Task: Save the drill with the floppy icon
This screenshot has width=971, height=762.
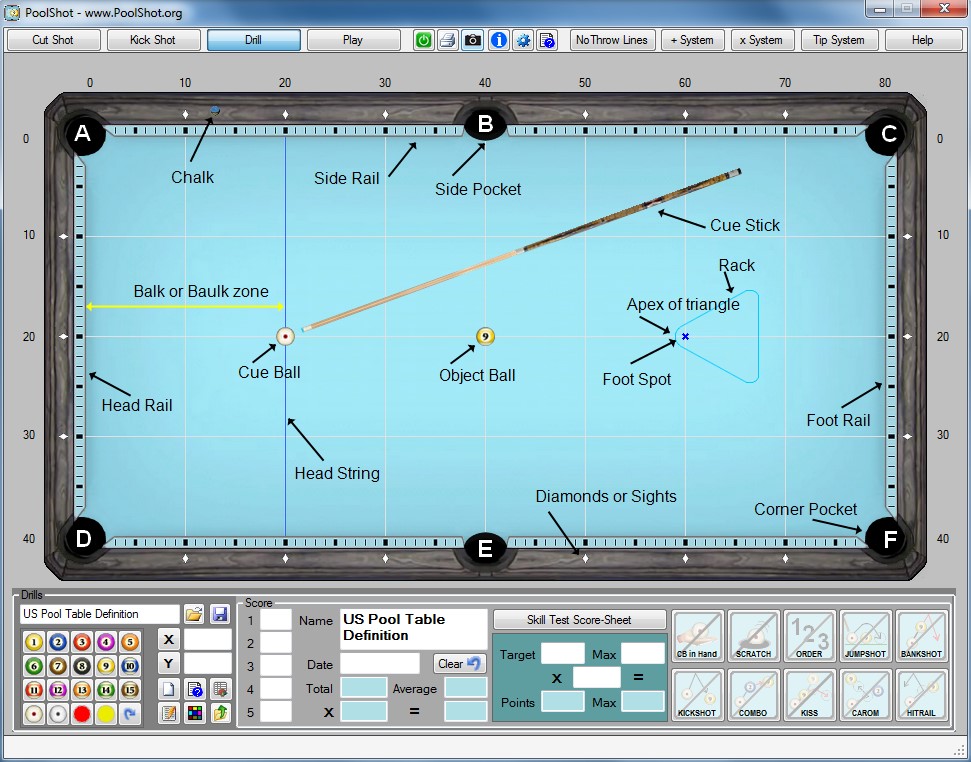Action: point(220,614)
